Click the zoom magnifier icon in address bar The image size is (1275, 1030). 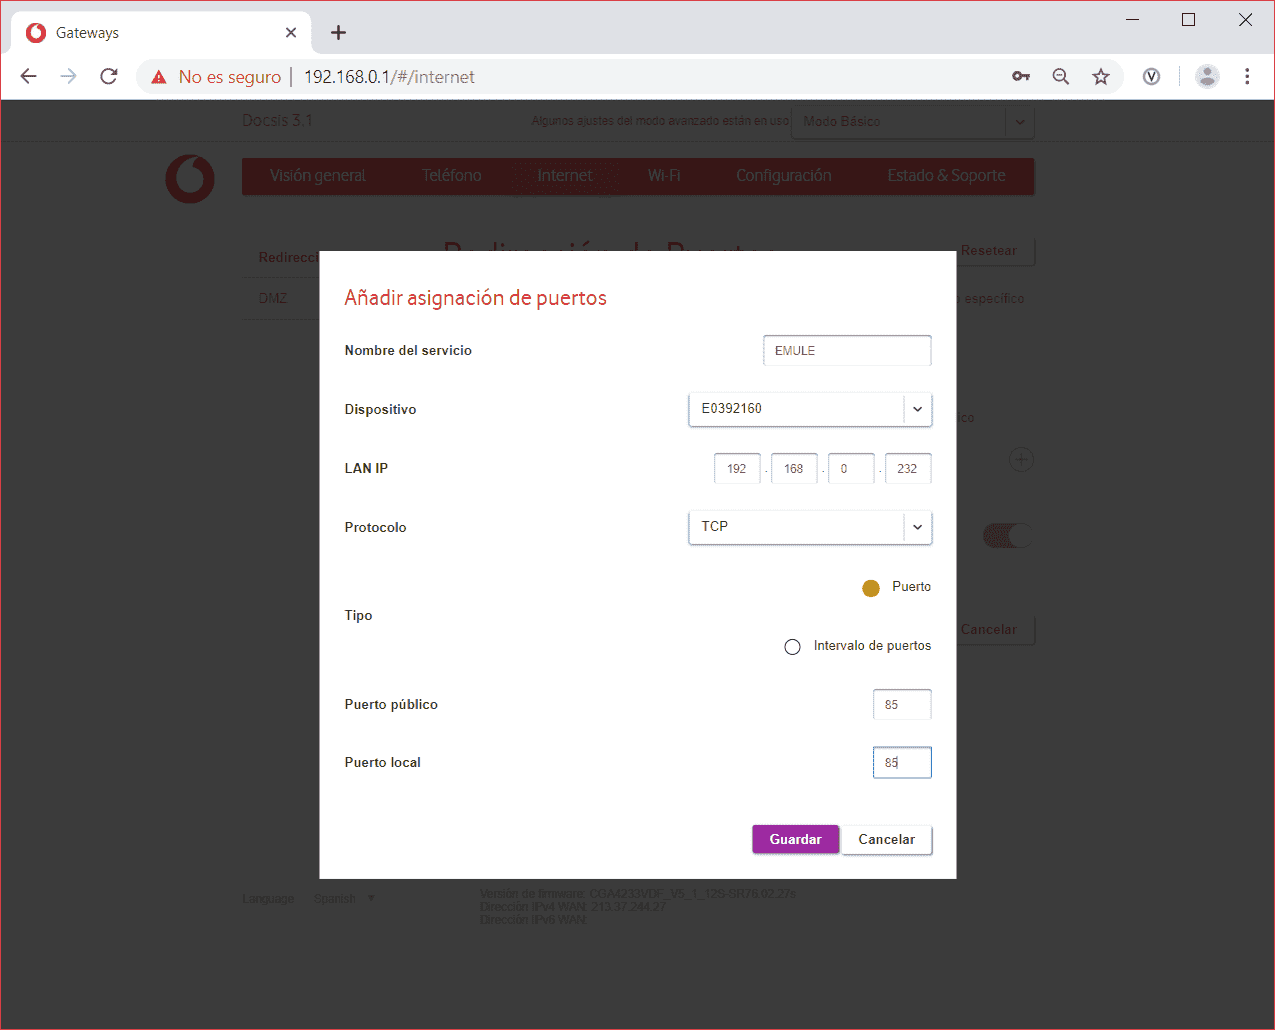1061,76
